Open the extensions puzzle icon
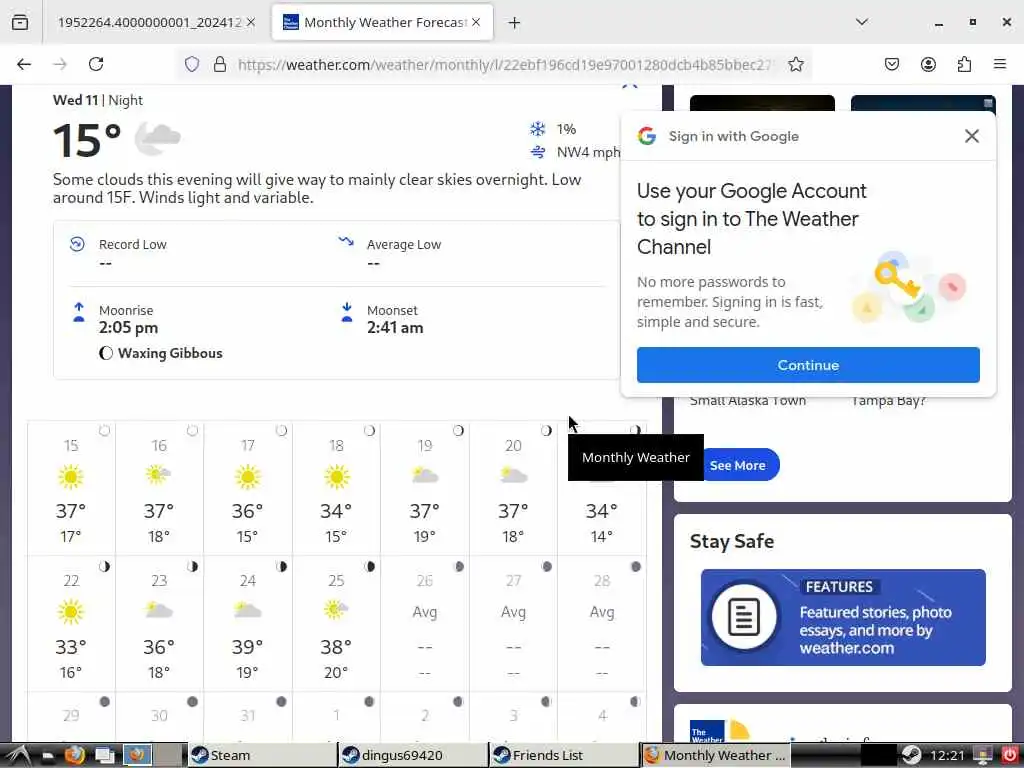The height and width of the screenshot is (768, 1024). pyautogui.click(x=964, y=64)
